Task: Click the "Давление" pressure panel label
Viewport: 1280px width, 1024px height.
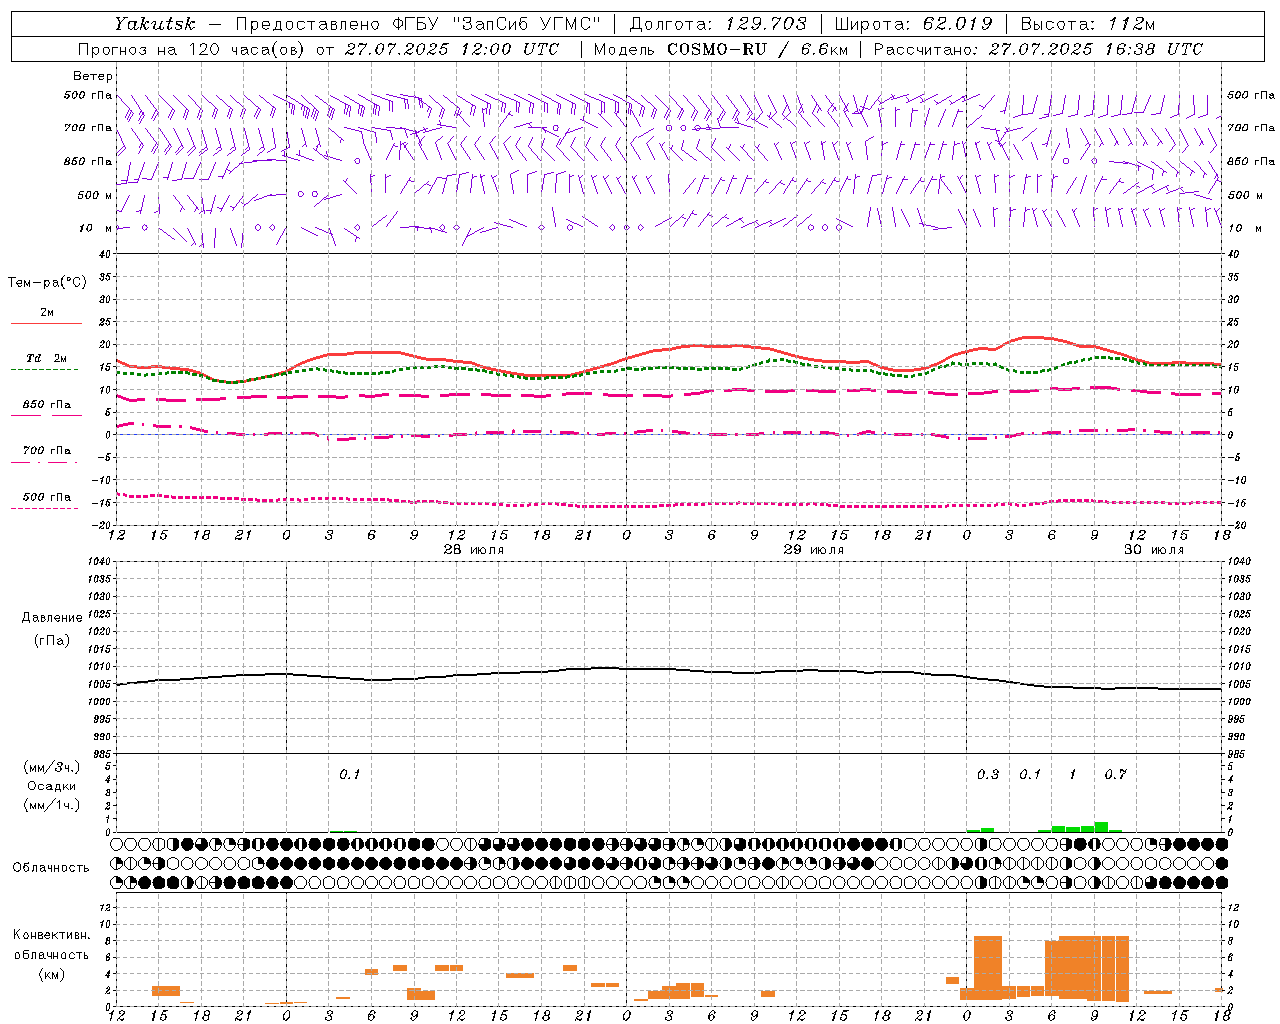Action: click(52, 618)
